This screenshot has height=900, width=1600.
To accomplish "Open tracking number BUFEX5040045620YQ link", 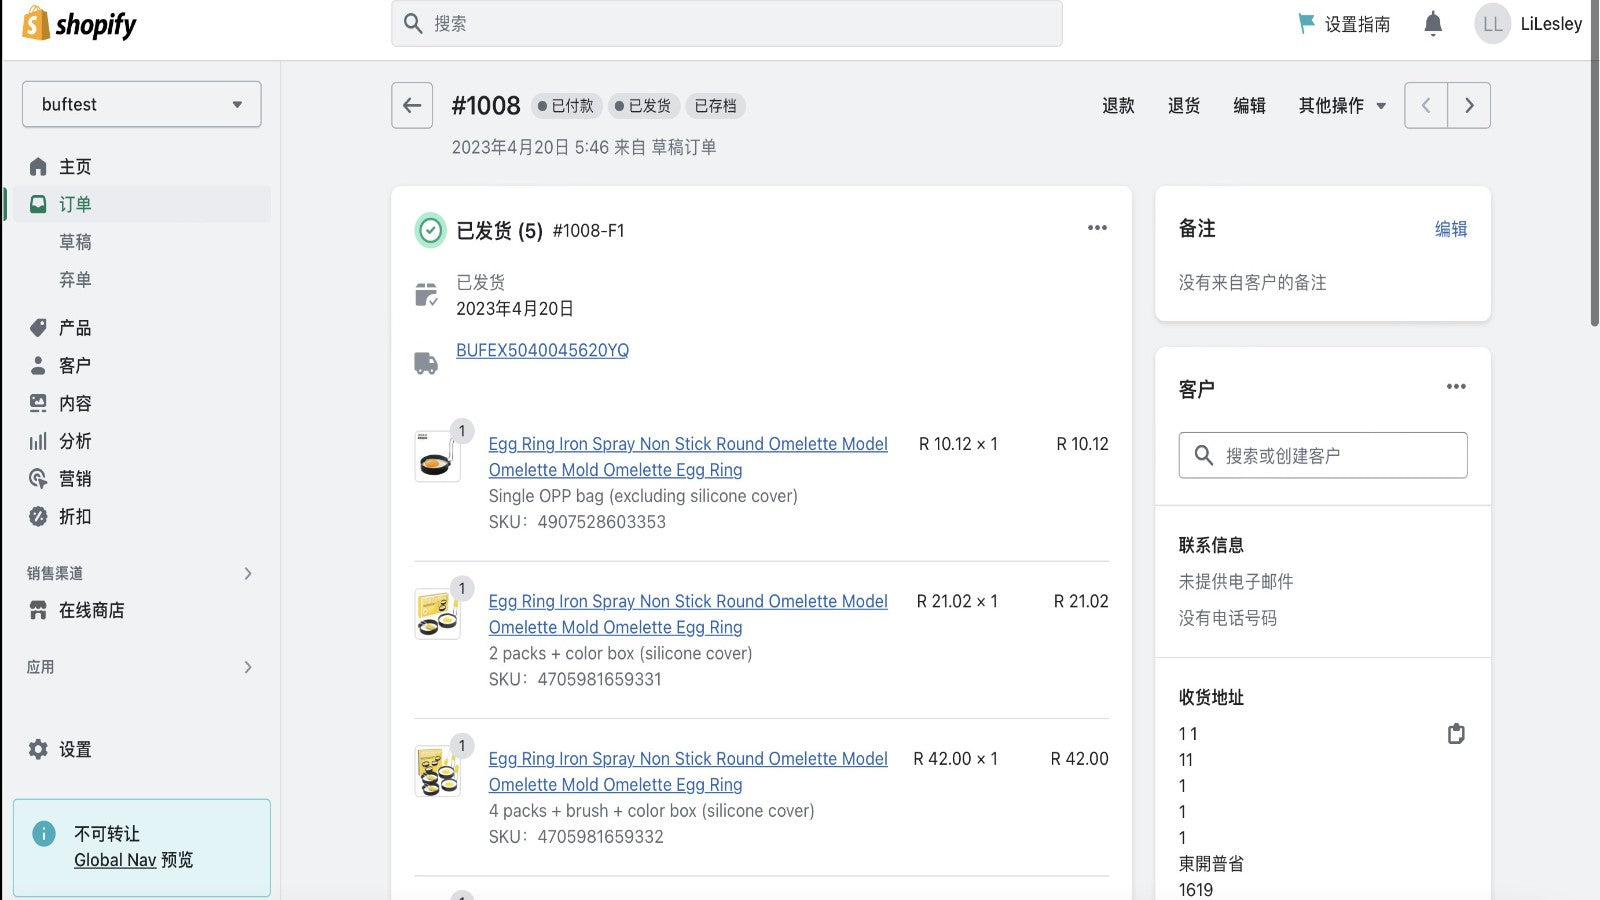I will 542,350.
